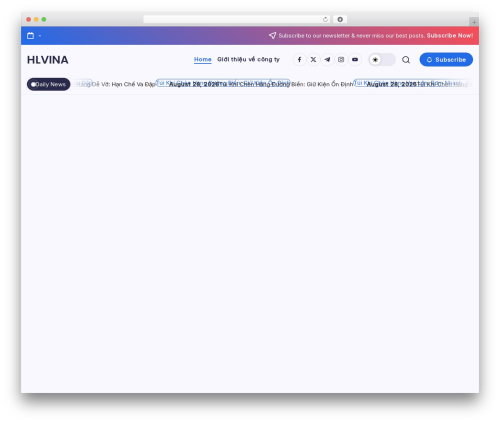Visit the Facebook social icon
The height and width of the screenshot is (423, 500).
point(299,60)
